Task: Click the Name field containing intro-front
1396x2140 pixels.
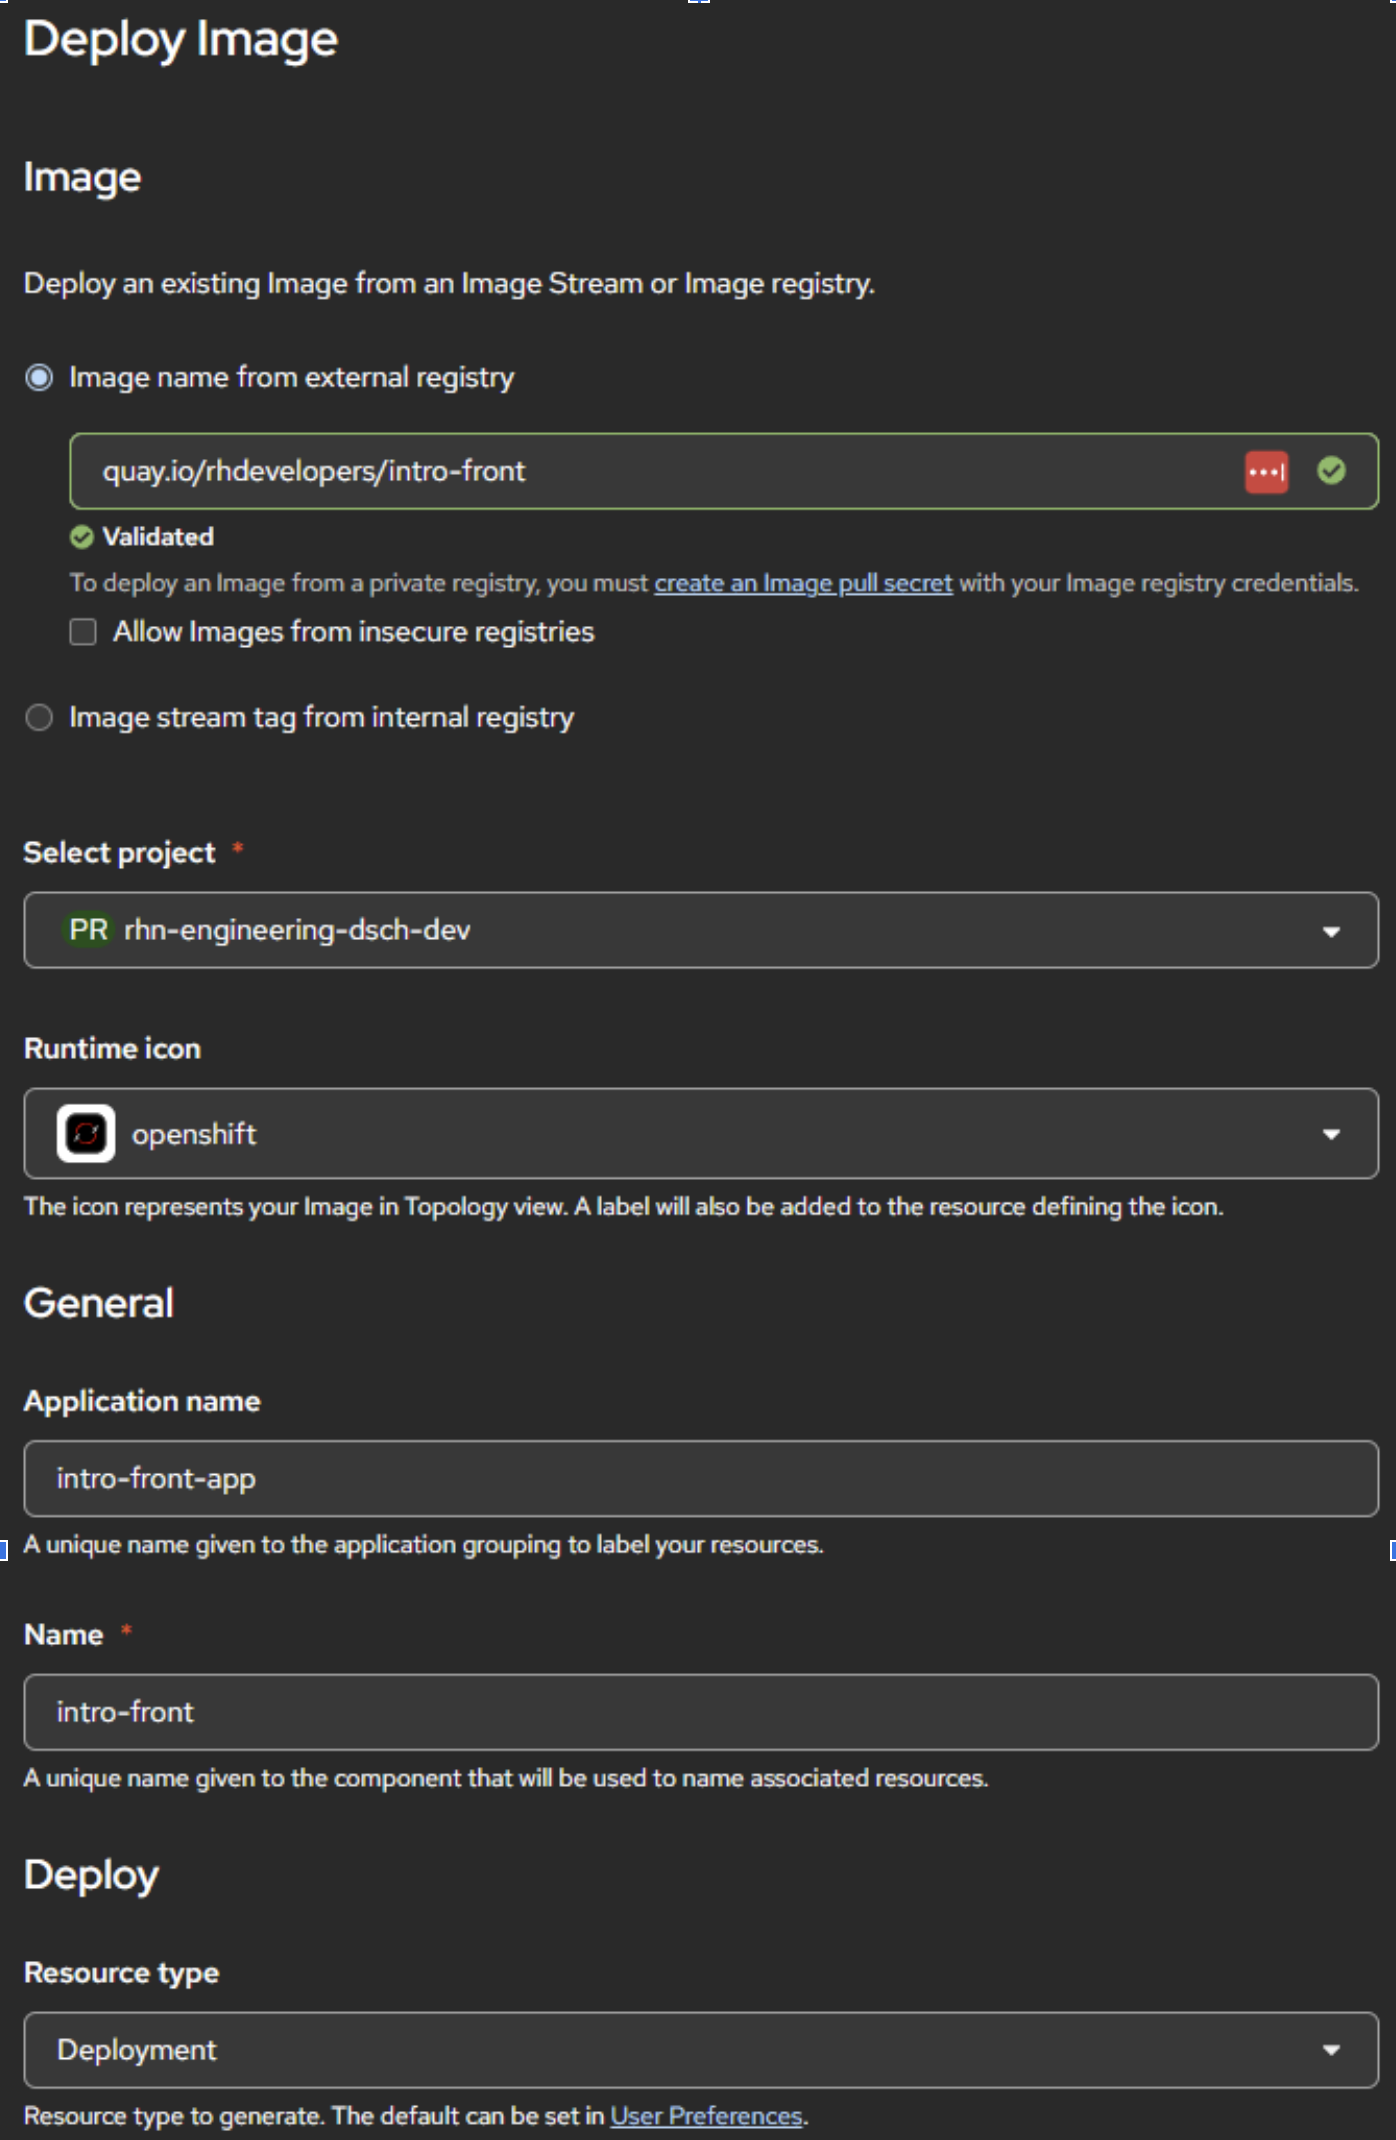Action: tap(700, 1712)
